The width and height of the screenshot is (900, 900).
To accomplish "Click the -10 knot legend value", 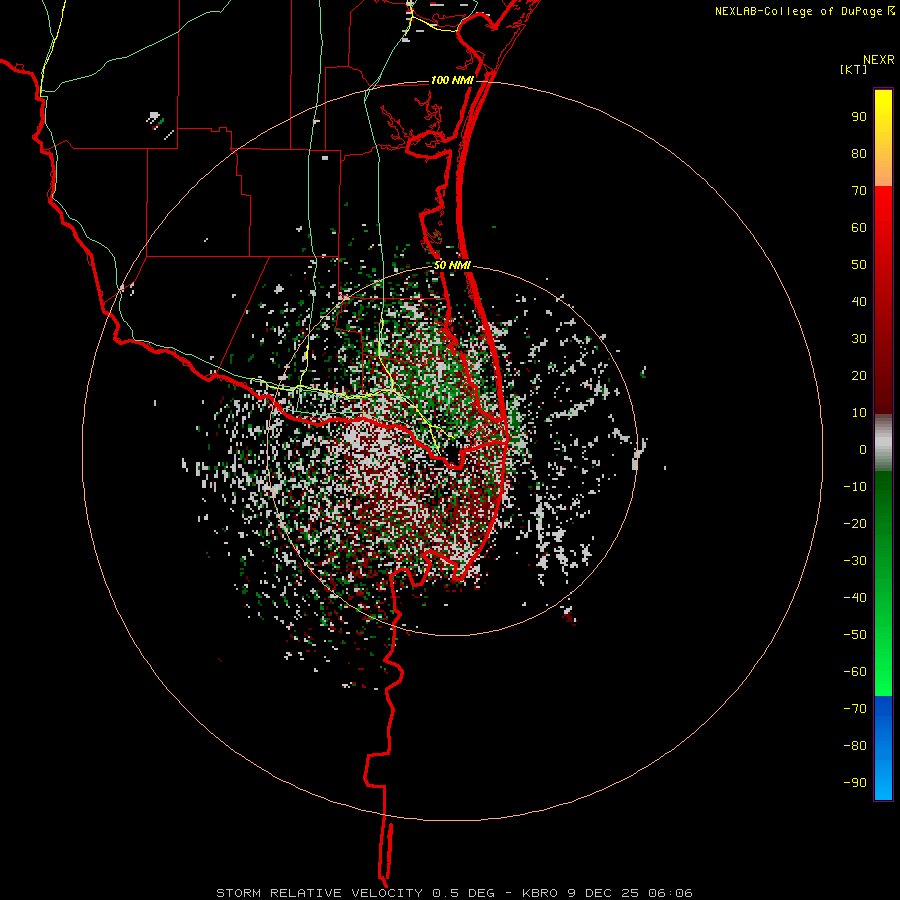I will 855,487.
